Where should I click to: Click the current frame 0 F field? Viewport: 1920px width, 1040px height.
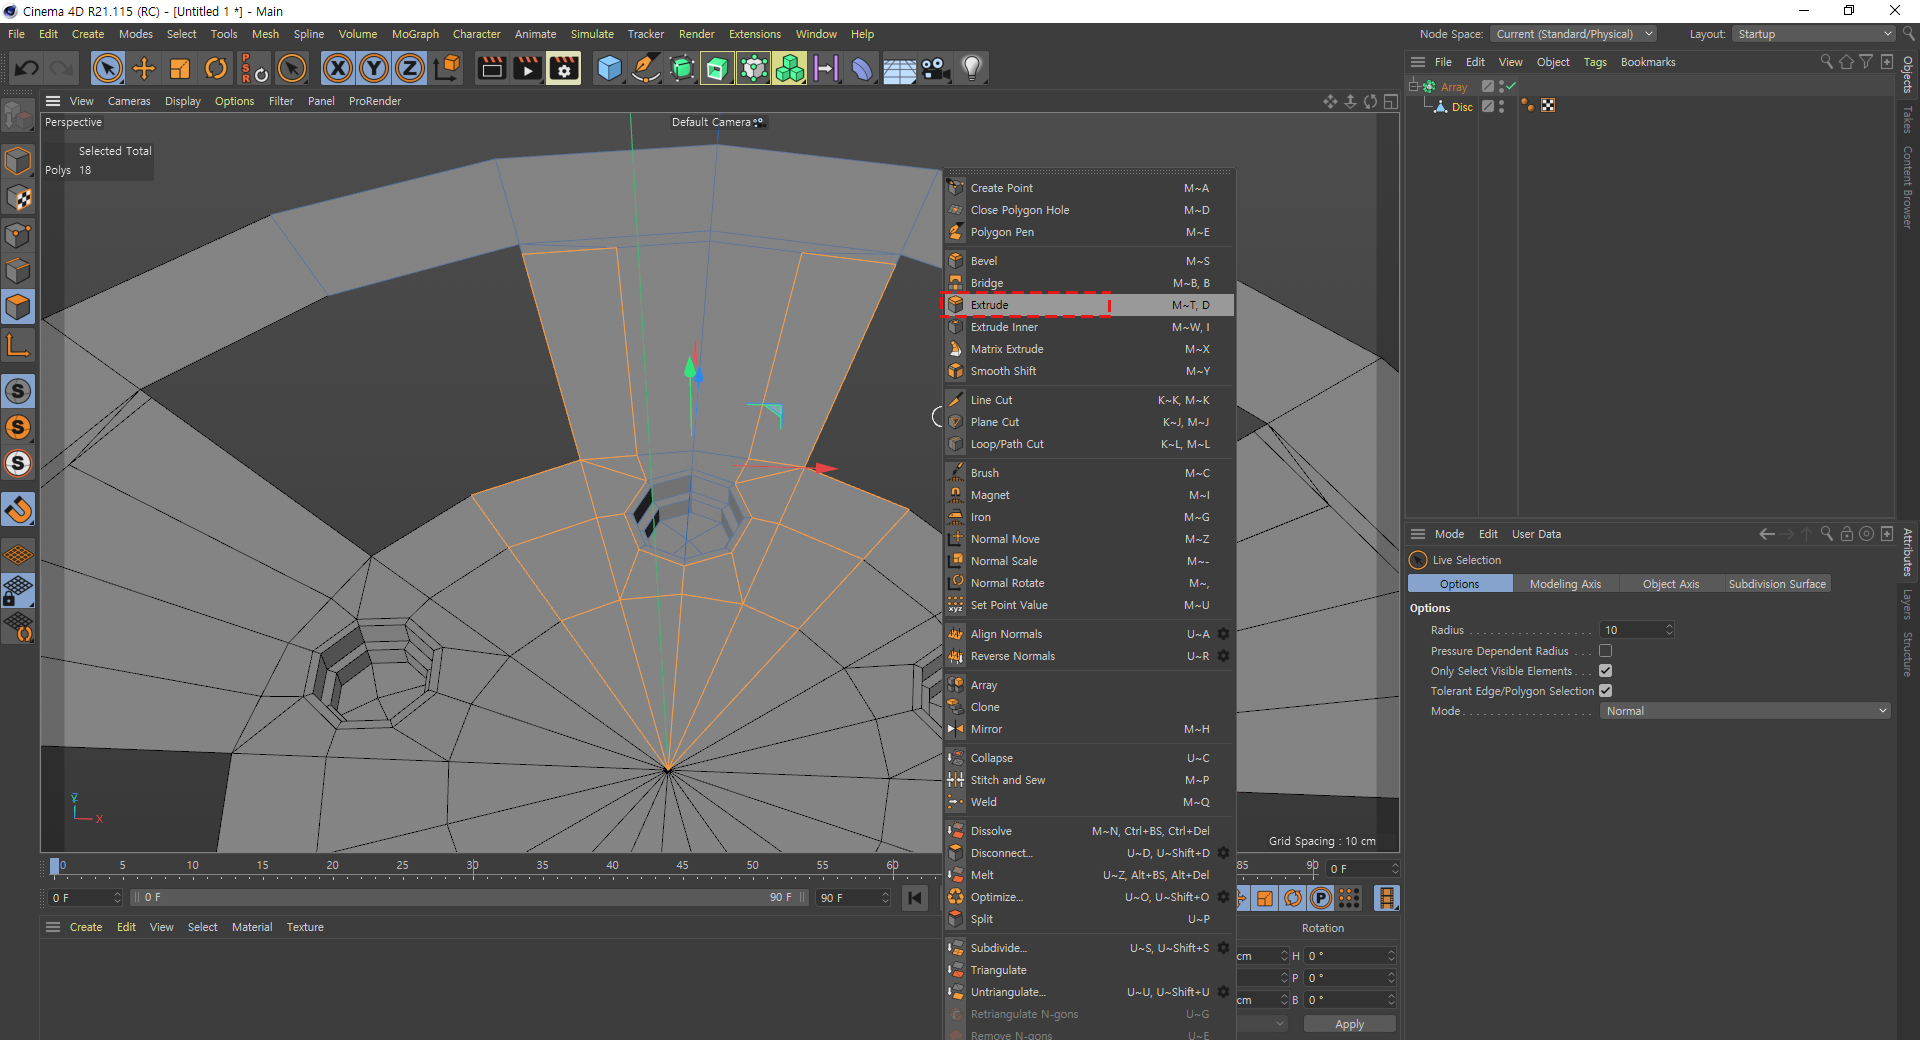tap(85, 898)
